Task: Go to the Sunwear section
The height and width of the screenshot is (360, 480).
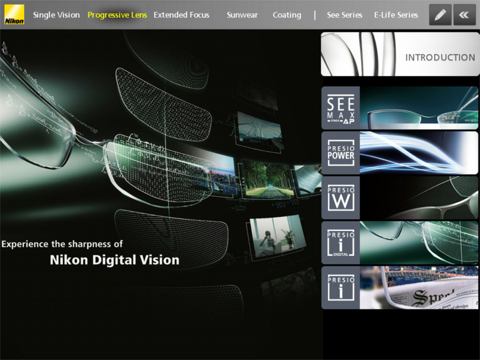Action: coord(242,15)
